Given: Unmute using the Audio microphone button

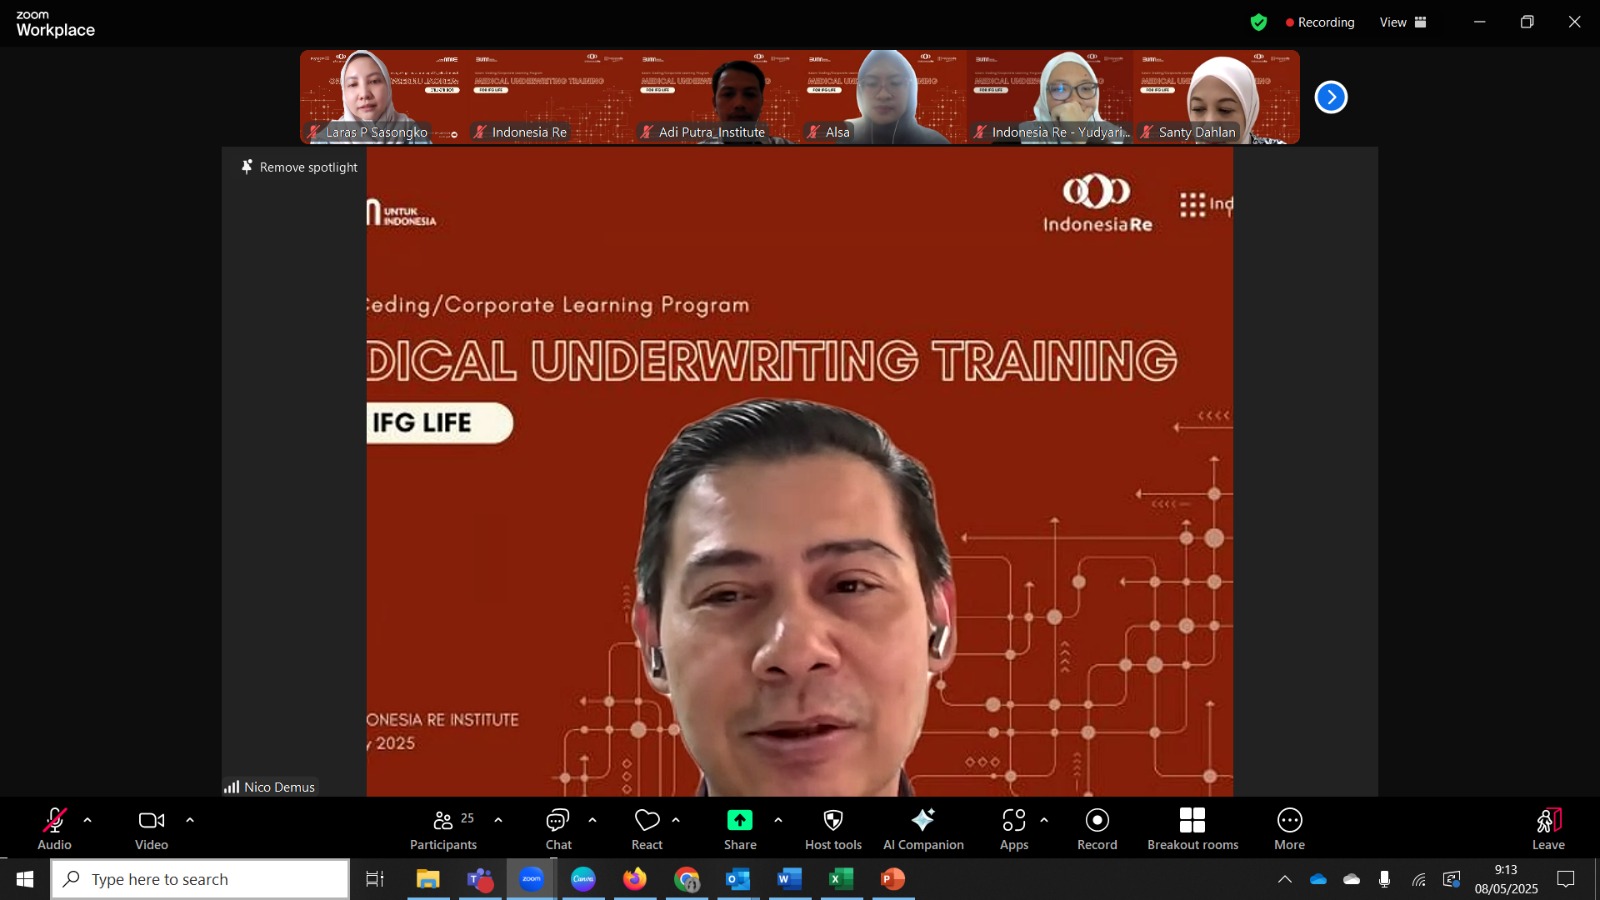Looking at the screenshot, I should coord(55,829).
